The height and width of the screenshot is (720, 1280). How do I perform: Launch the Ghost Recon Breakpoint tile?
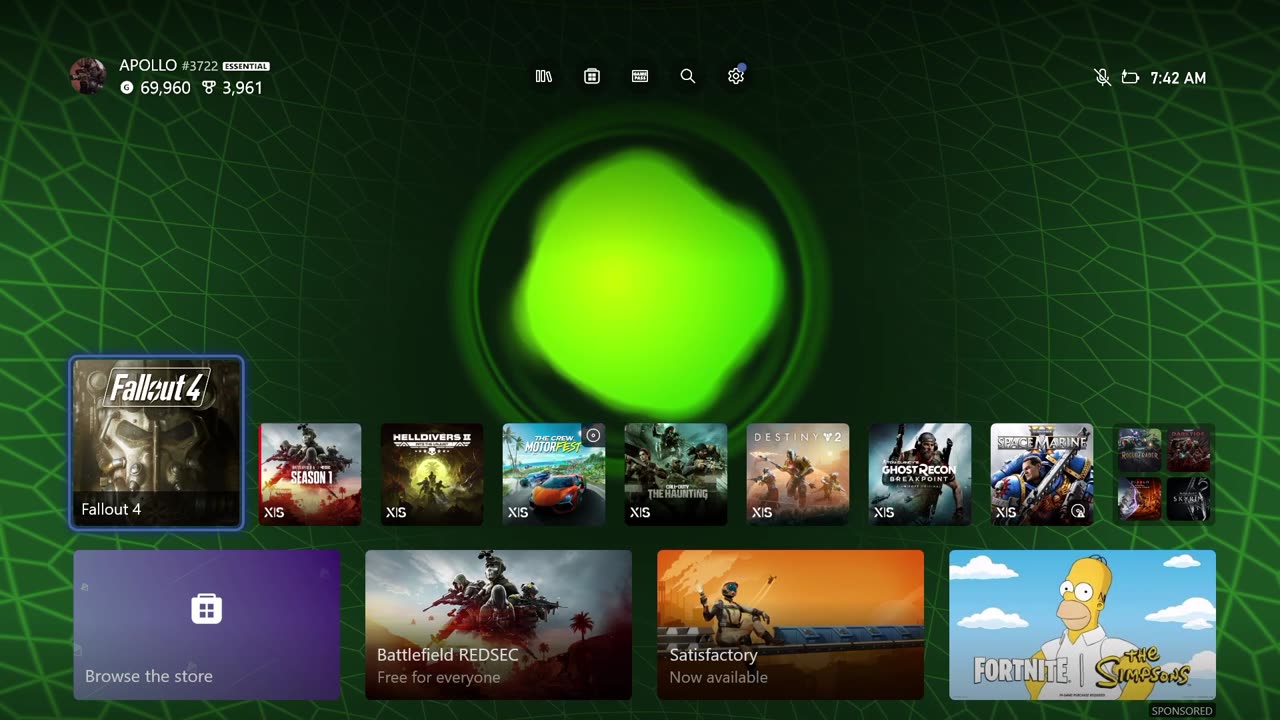click(x=920, y=474)
